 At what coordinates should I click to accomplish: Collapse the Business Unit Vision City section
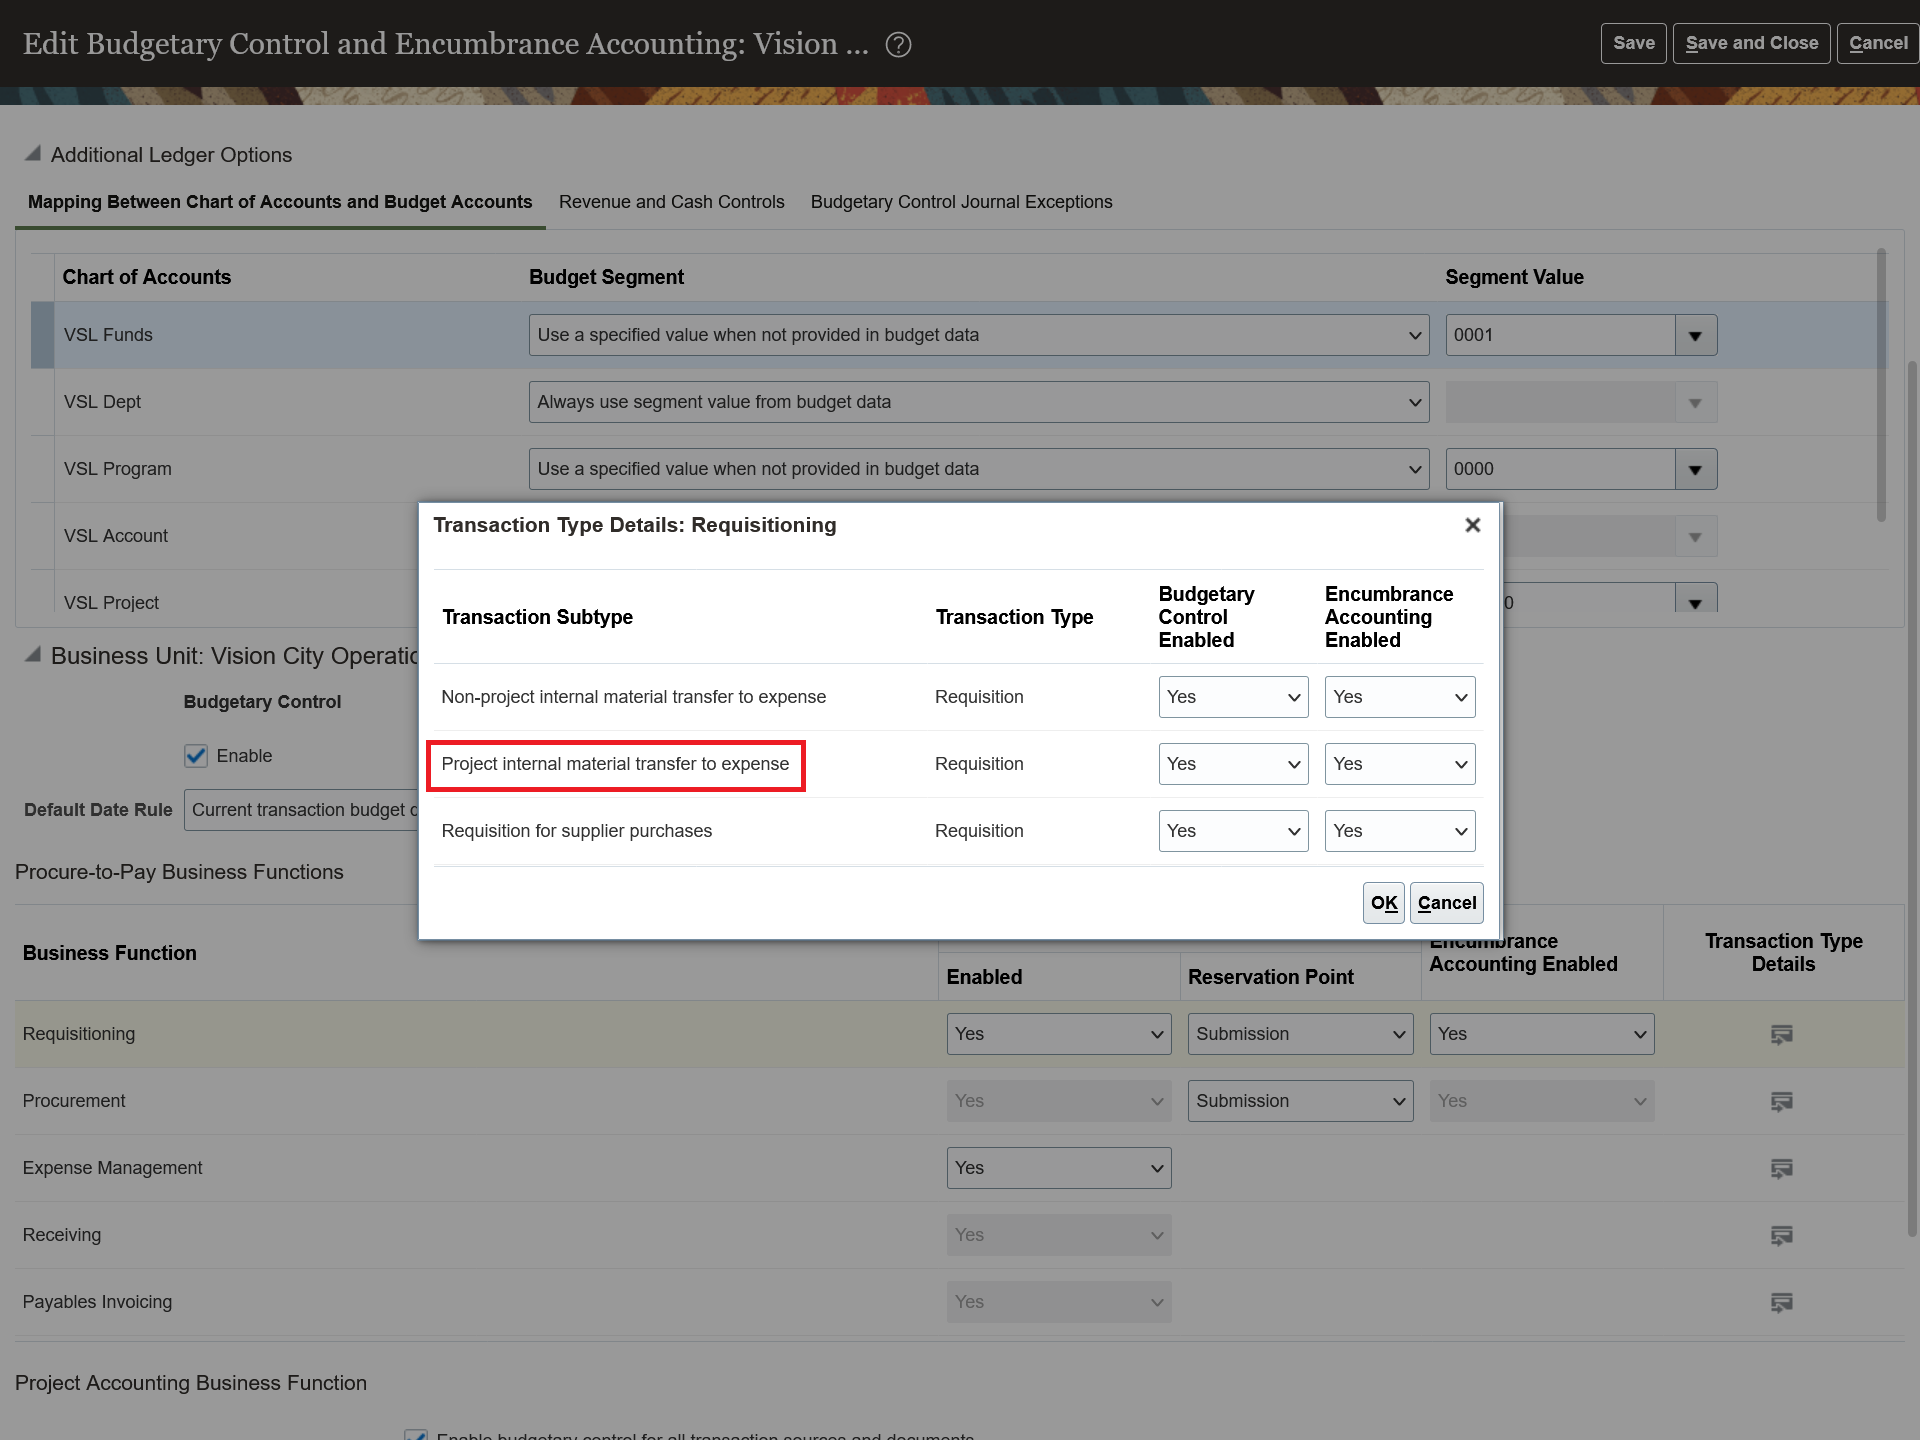33,655
